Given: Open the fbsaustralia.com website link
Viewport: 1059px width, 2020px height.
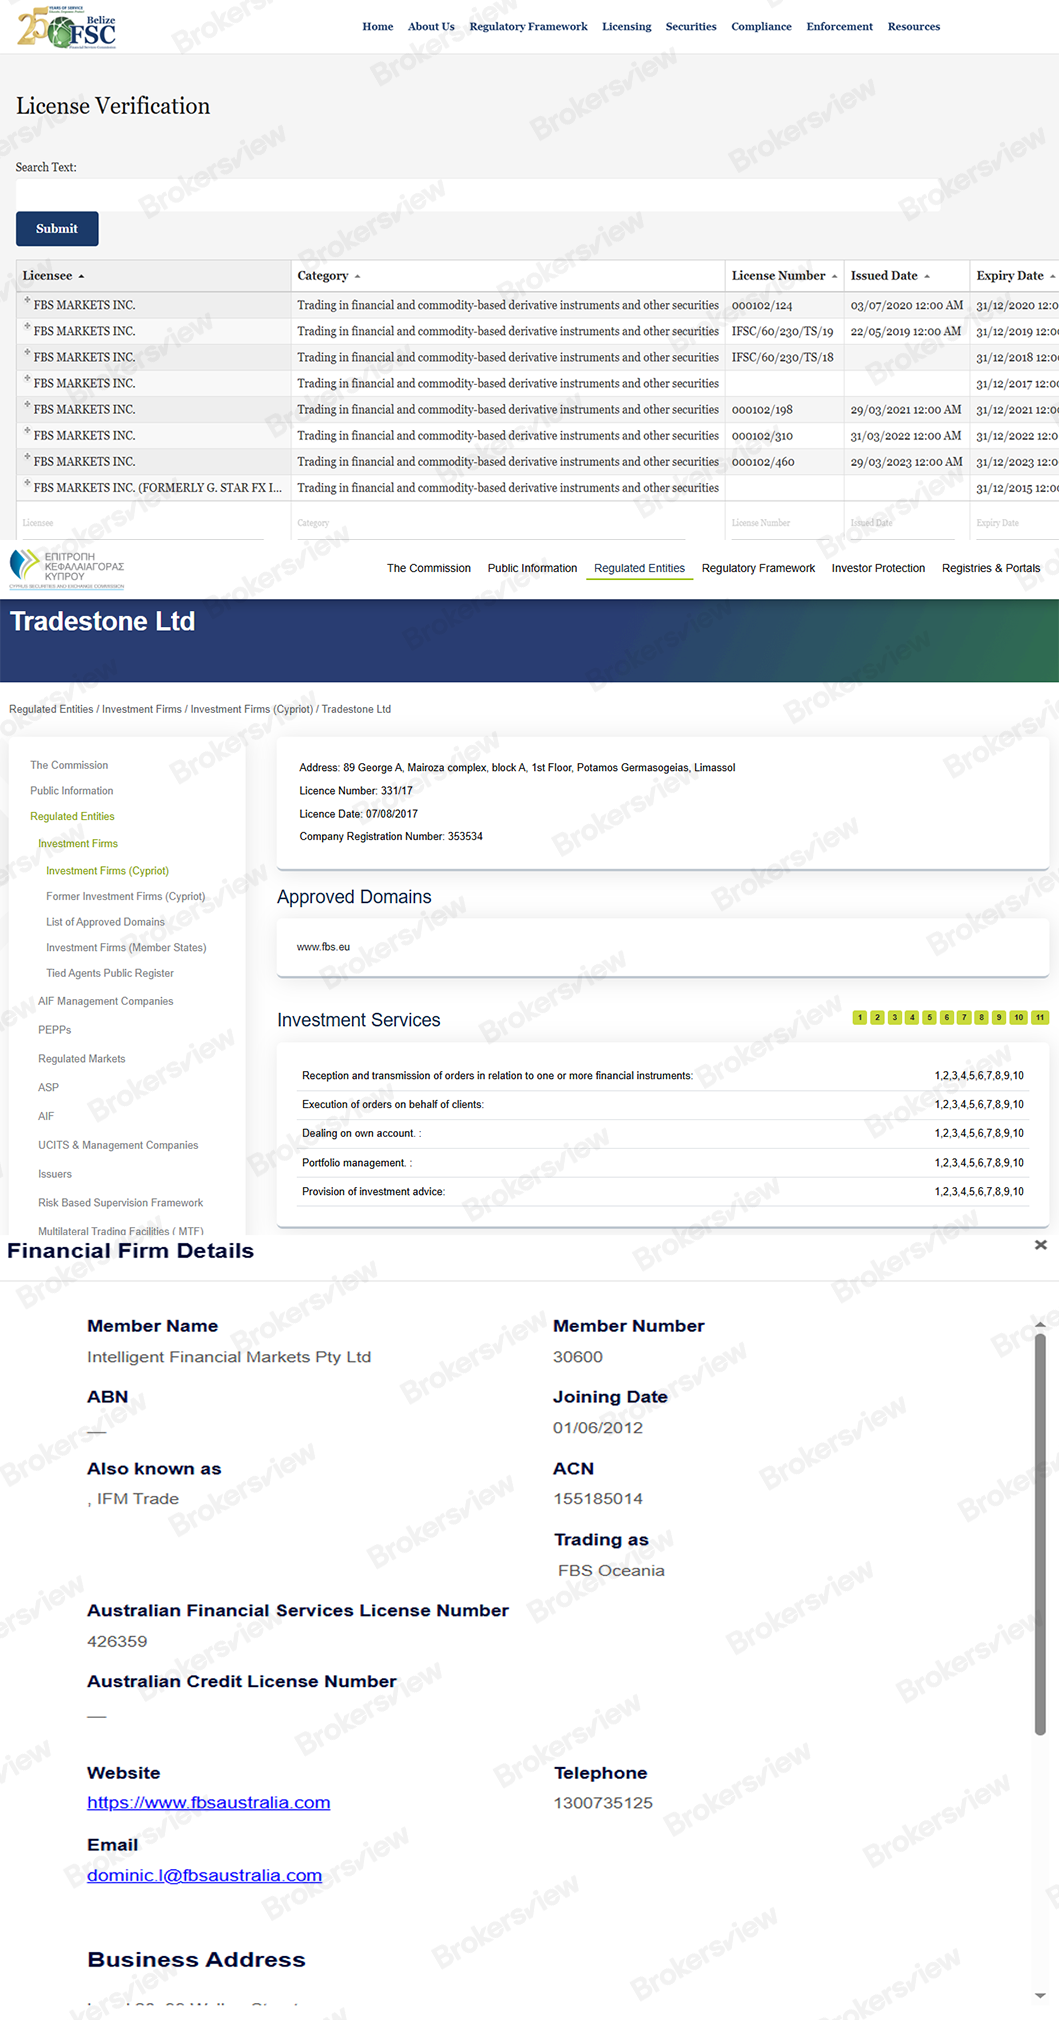Looking at the screenshot, I should click(208, 1803).
